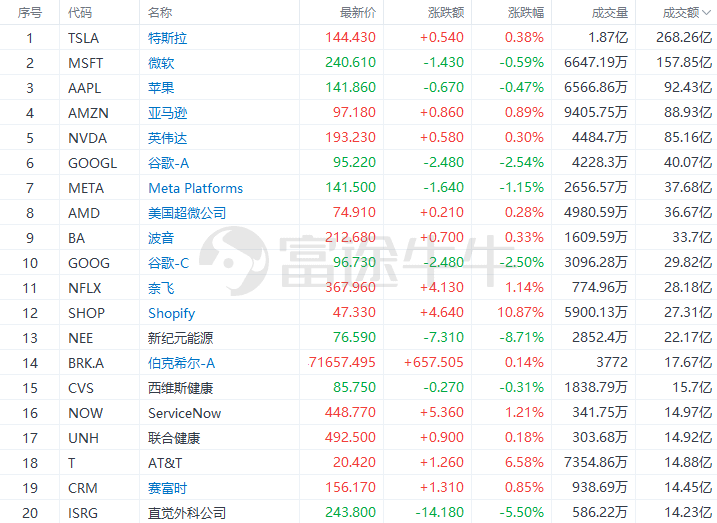Sort by 涨跌额 column header

[445, 13]
